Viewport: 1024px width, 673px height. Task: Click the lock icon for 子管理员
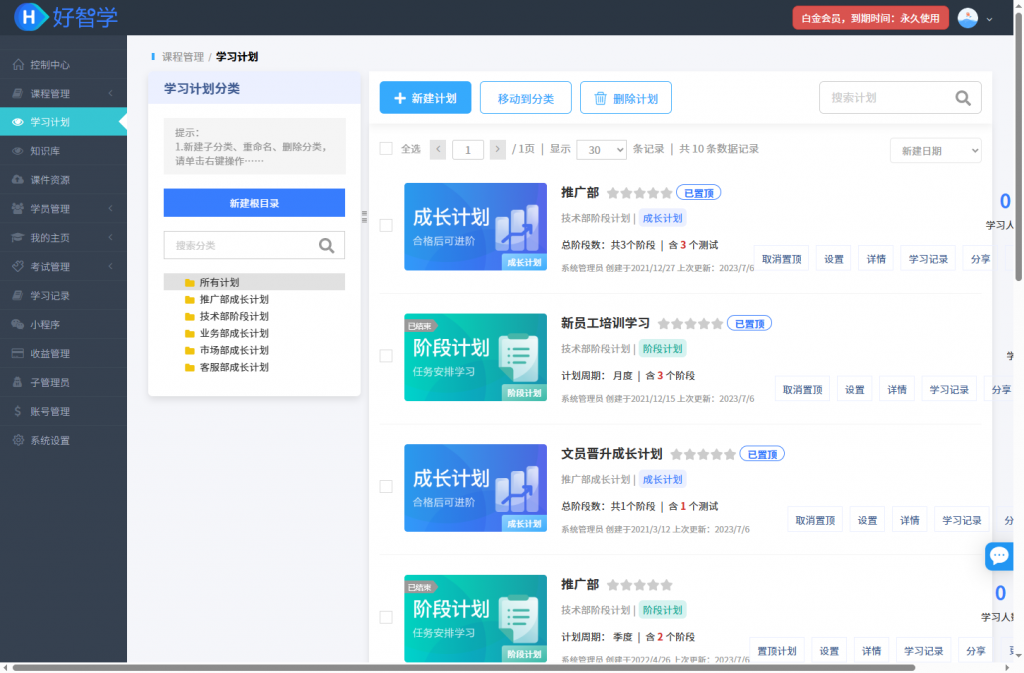tap(18, 383)
